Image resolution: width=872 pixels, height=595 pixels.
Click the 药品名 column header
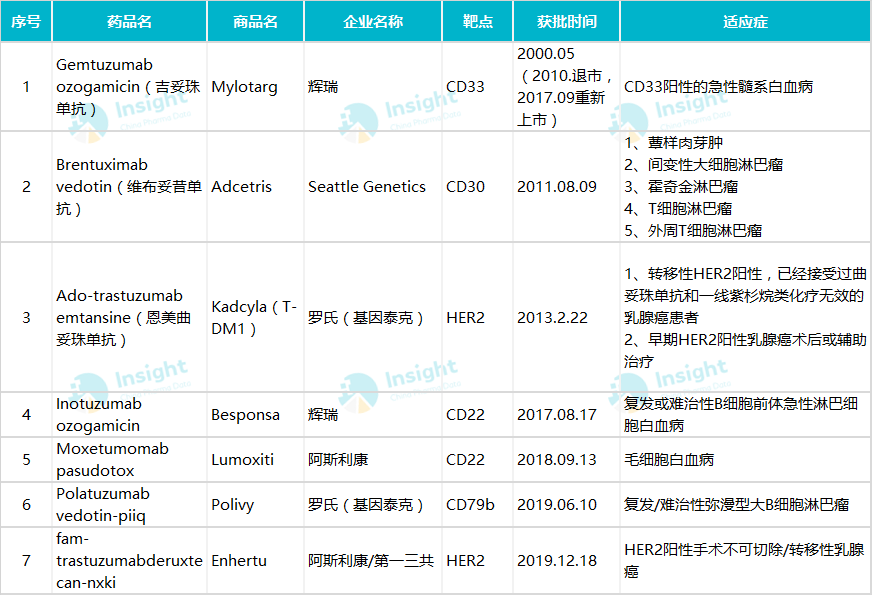[130, 21]
